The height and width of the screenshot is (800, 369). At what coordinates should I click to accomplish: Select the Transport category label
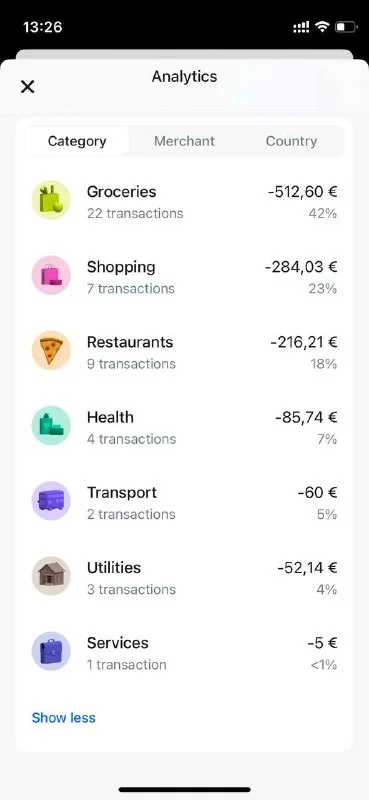pyautogui.click(x=122, y=493)
